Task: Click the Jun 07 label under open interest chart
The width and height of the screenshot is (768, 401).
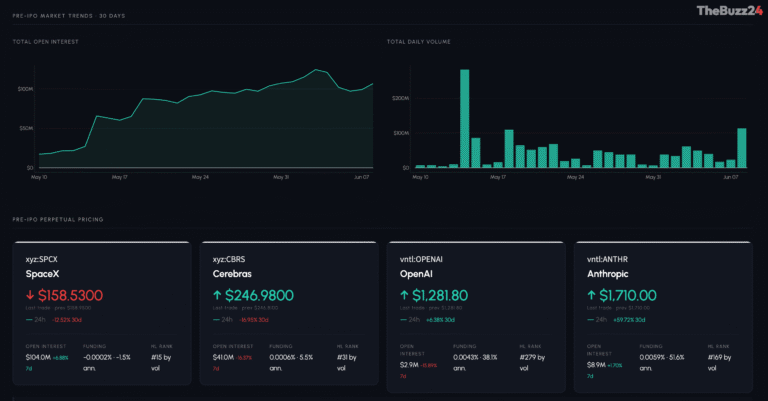Action: [x=361, y=177]
